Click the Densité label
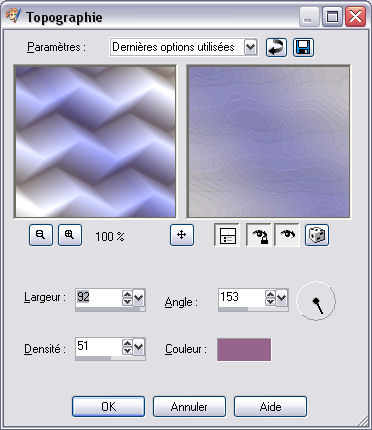372x430 pixels. click(45, 349)
